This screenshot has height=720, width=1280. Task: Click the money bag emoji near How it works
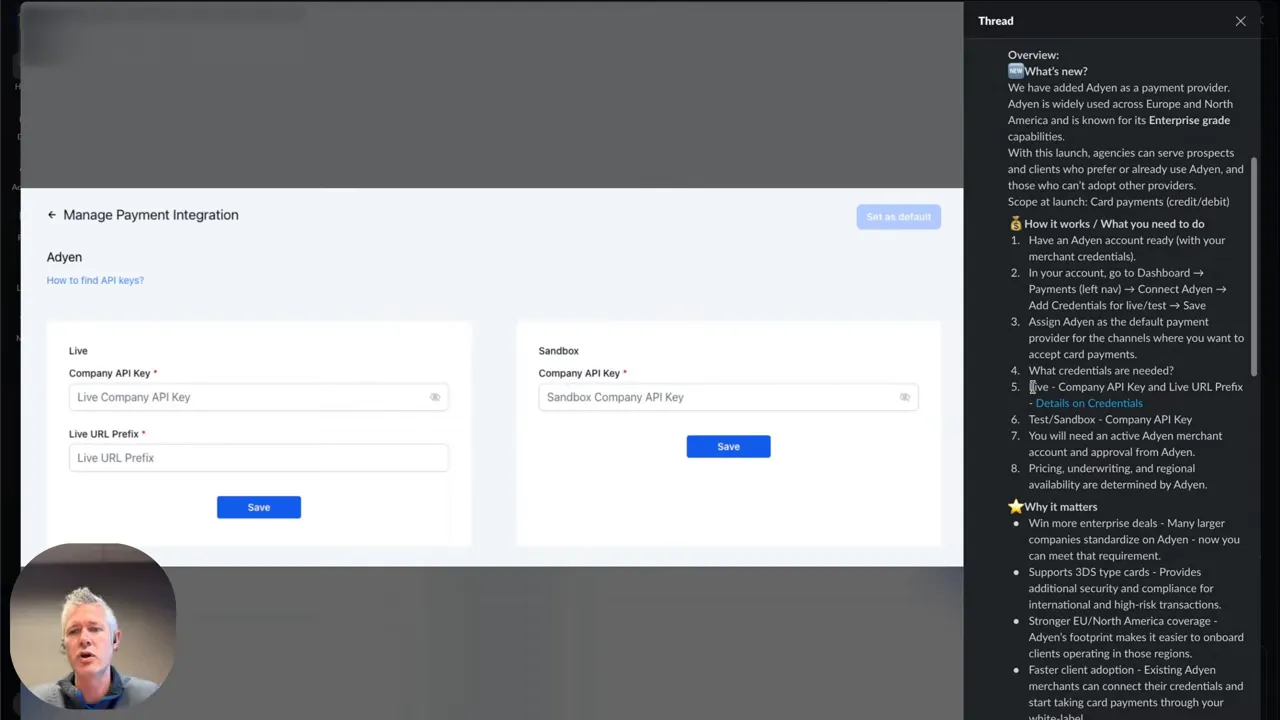1013,223
